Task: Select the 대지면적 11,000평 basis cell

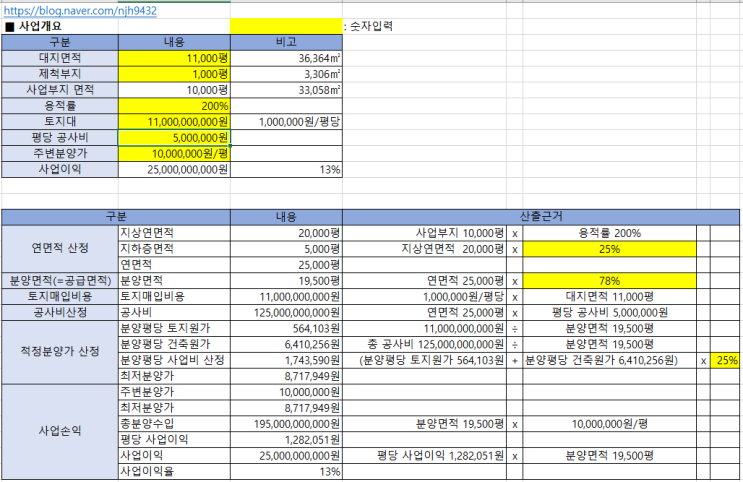Action: (x=609, y=297)
